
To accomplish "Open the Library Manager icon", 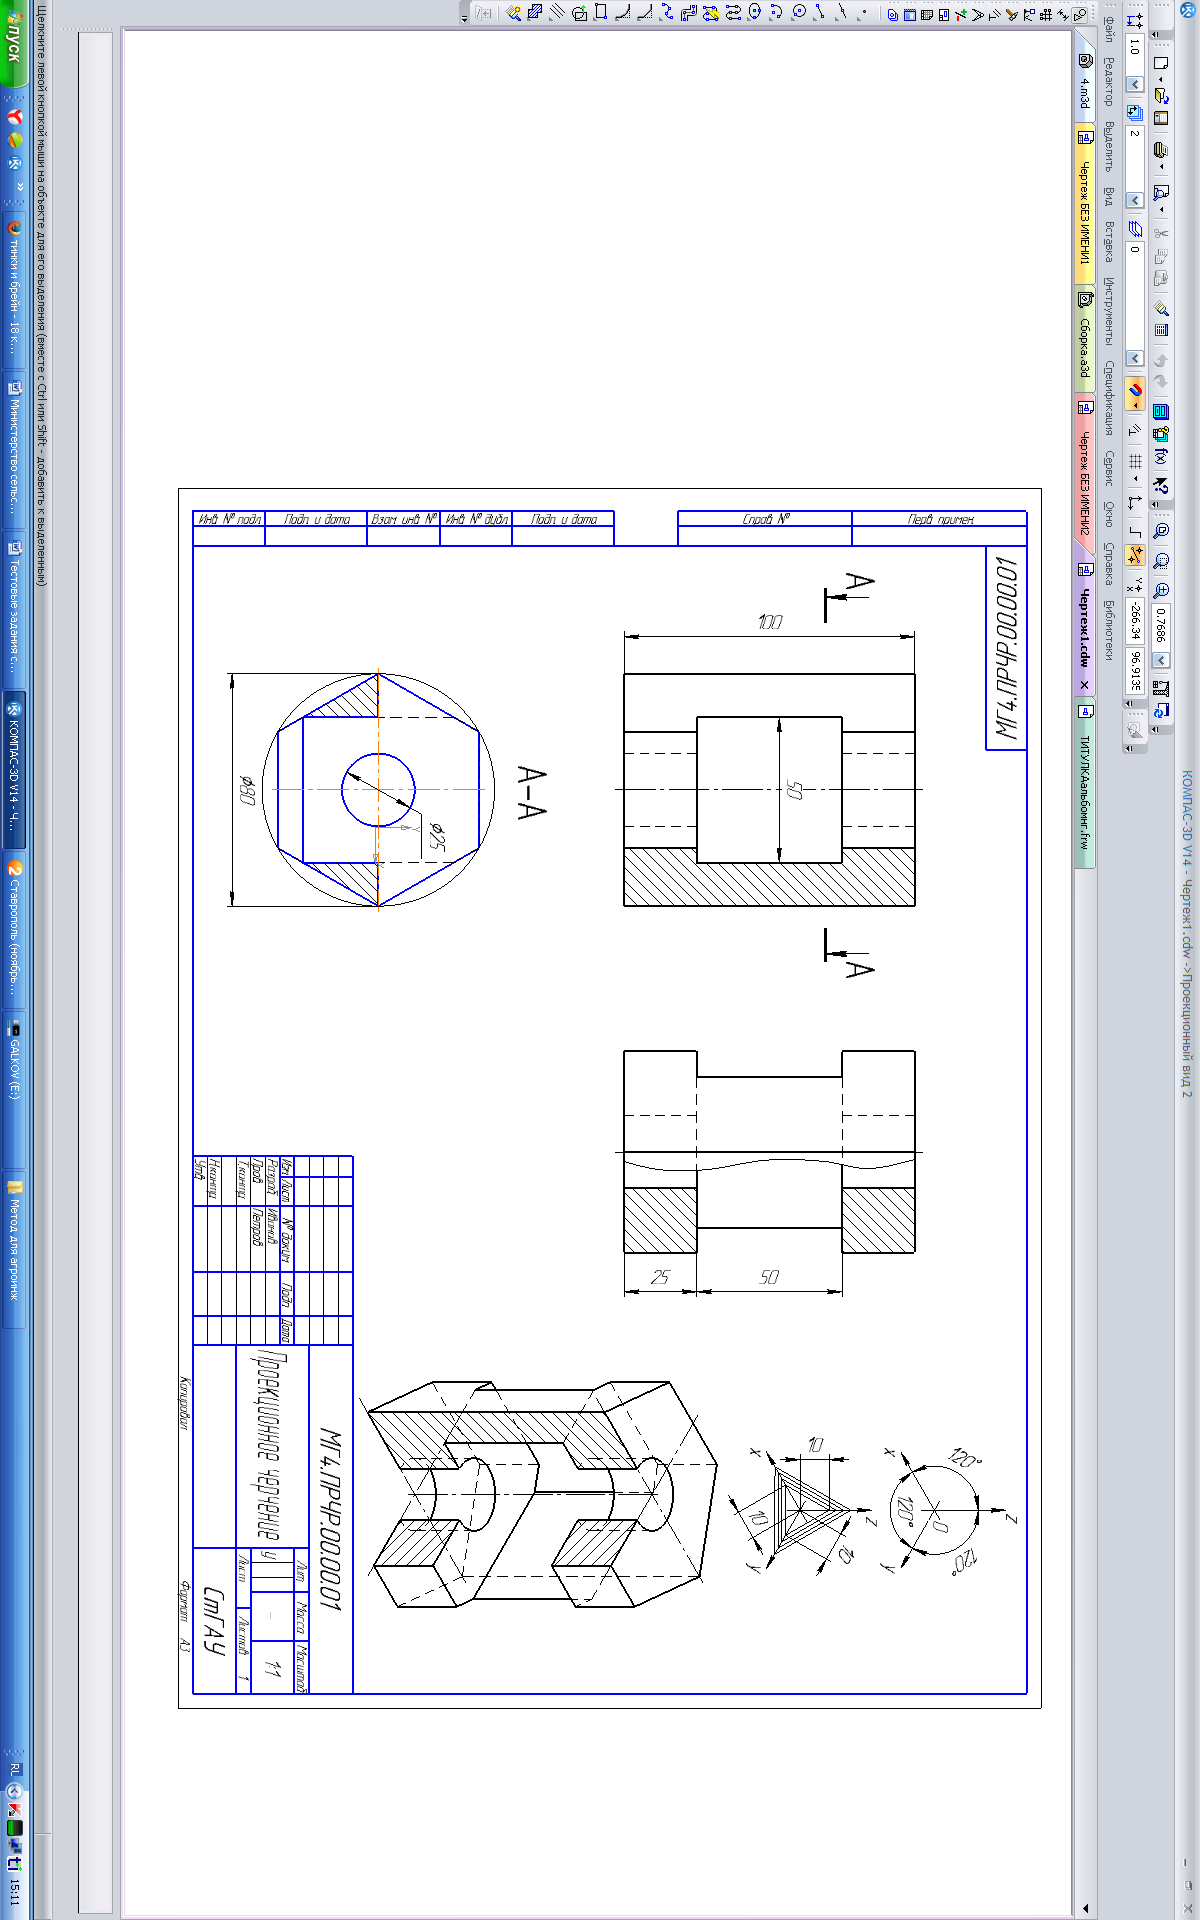I will point(1161,411).
